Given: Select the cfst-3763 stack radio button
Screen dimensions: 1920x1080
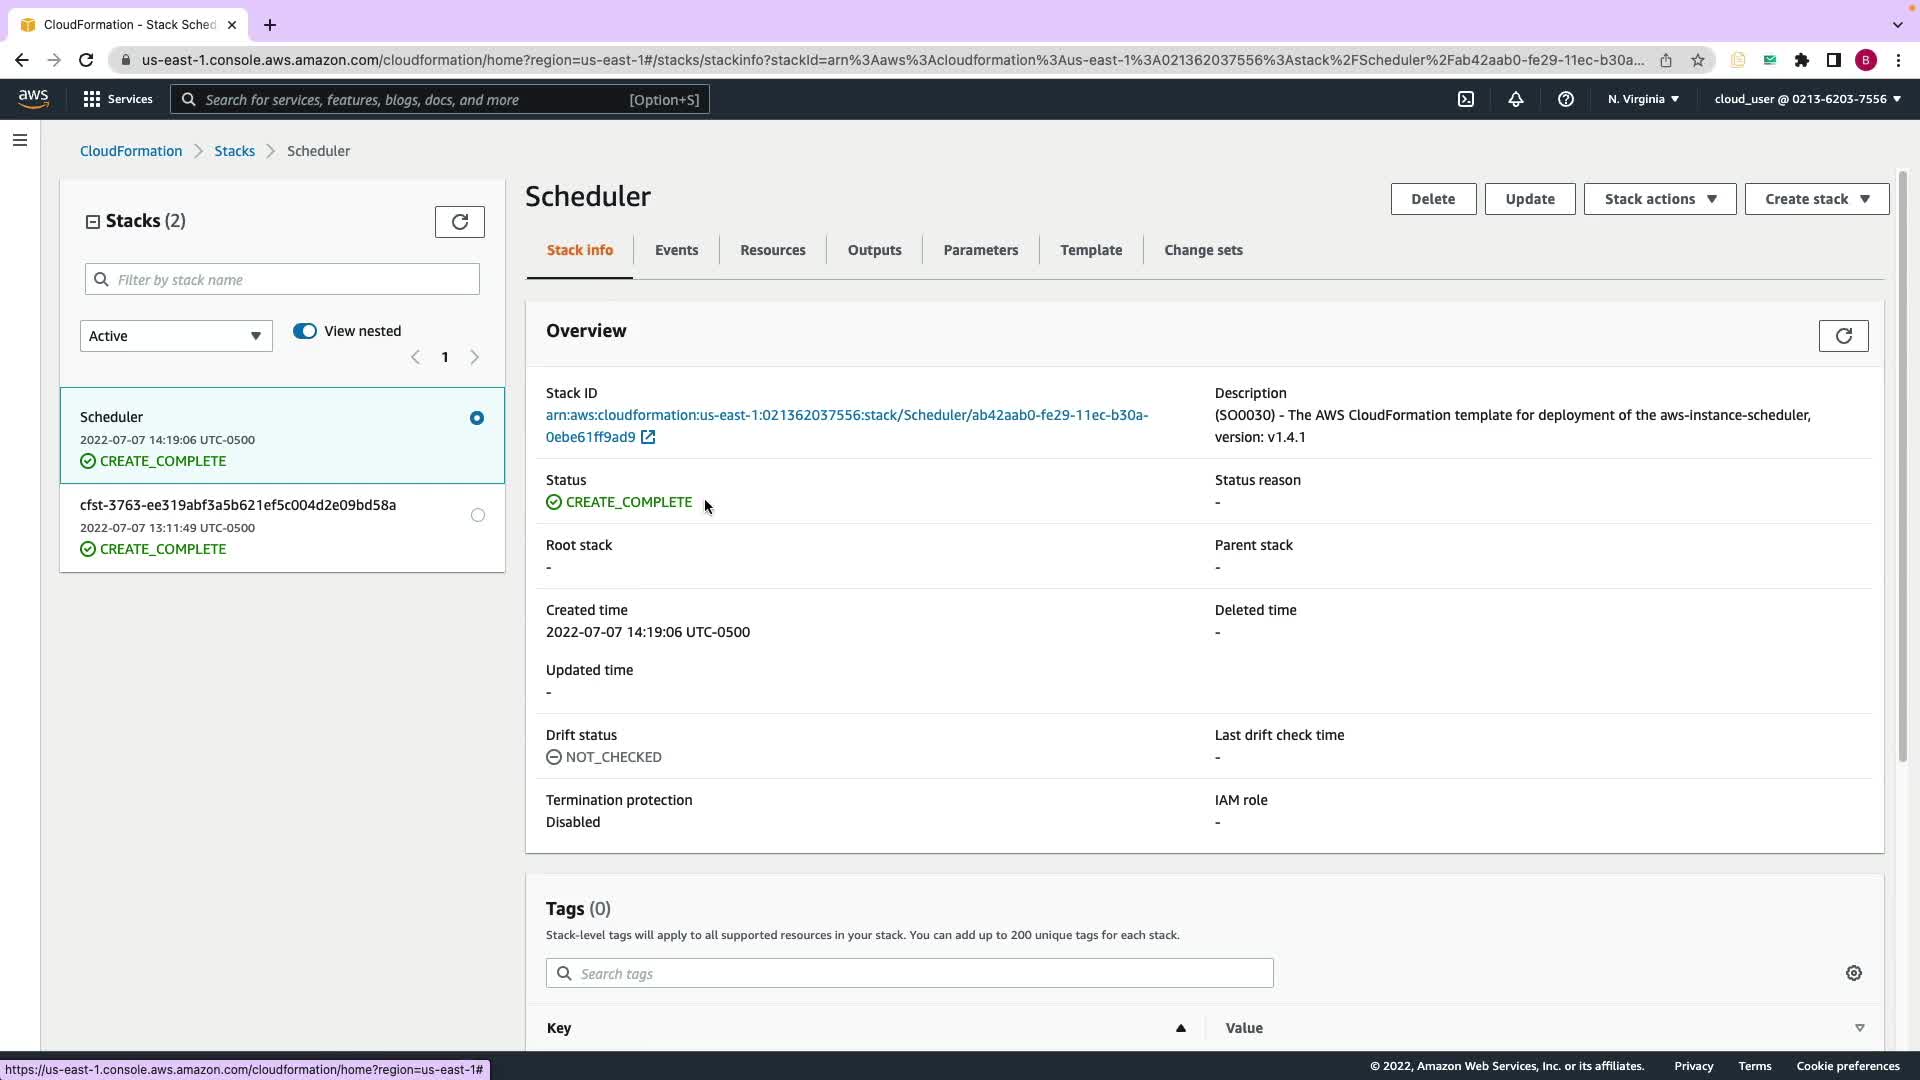Looking at the screenshot, I should [478, 515].
